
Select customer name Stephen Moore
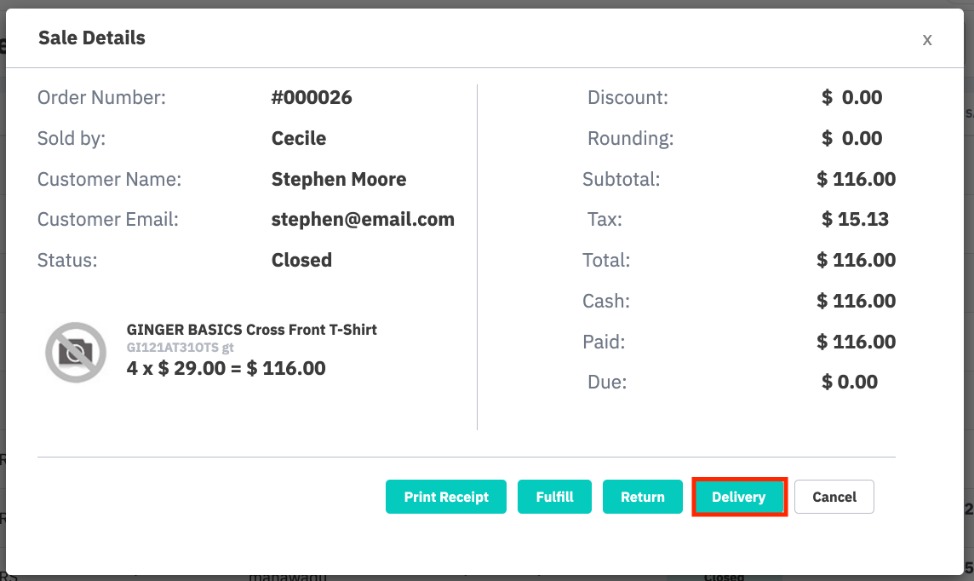[x=339, y=180]
